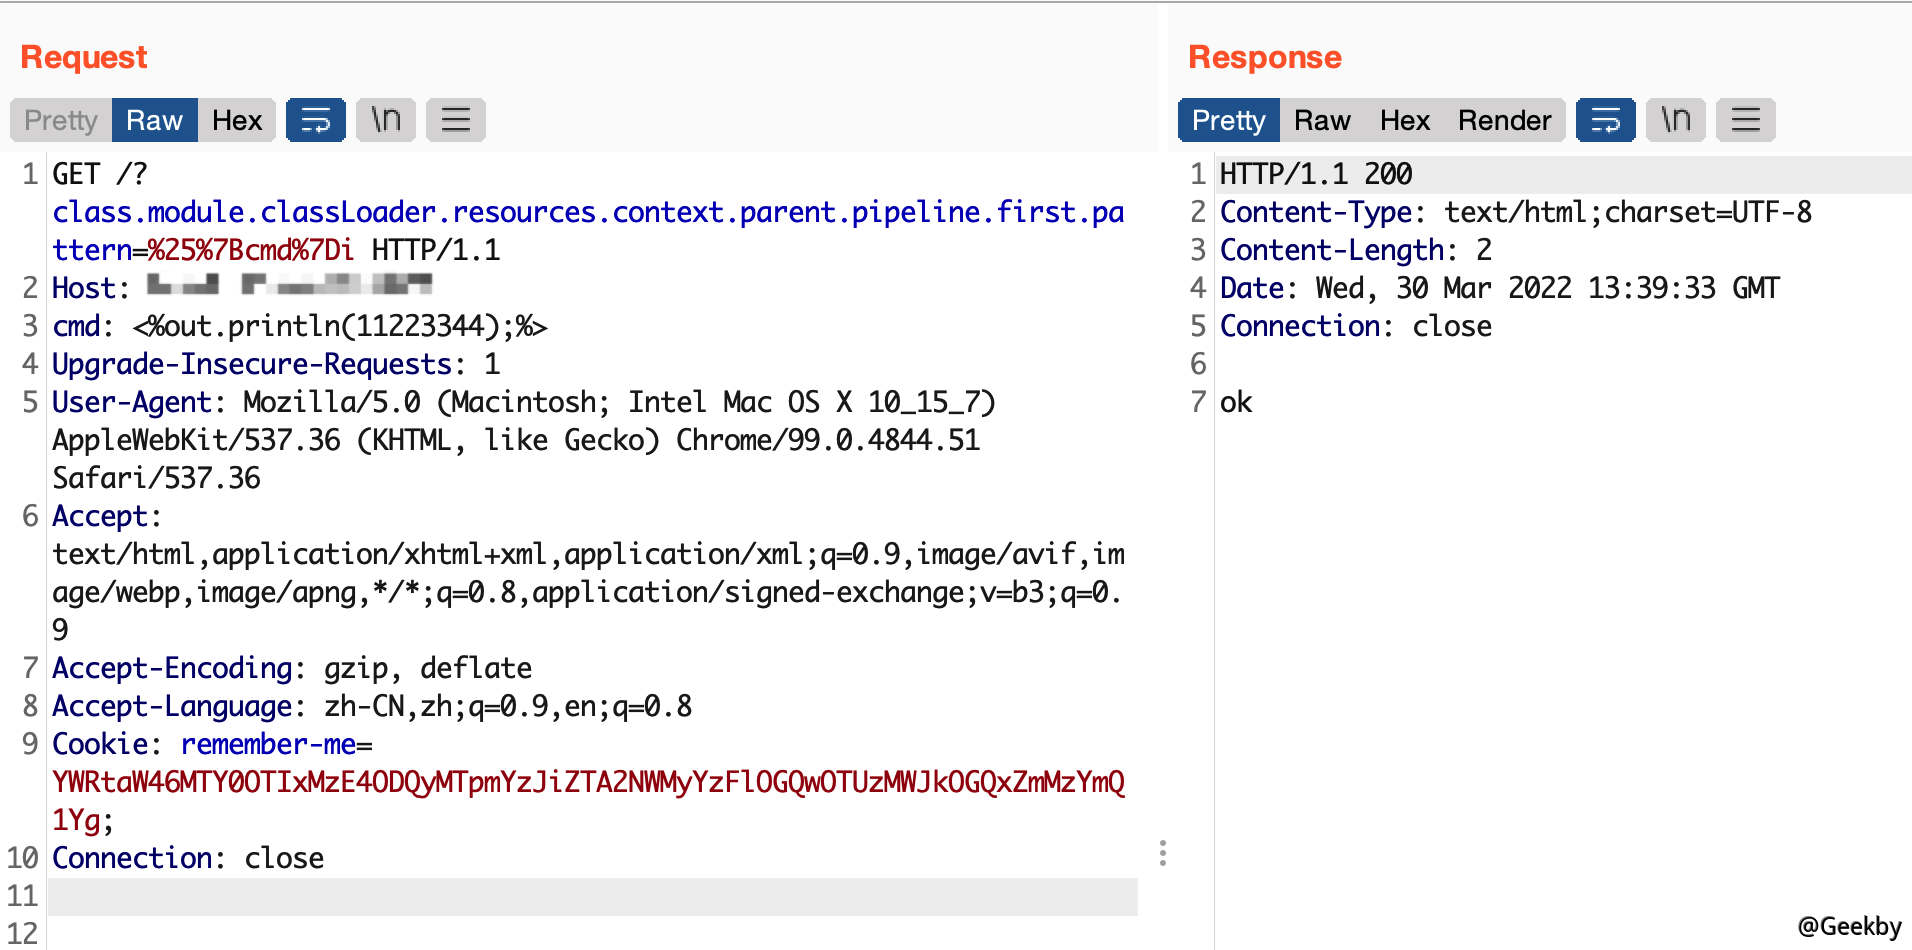This screenshot has width=1912, height=950.
Task: Click the remember-me cookie value text
Action: pyautogui.click(x=588, y=782)
